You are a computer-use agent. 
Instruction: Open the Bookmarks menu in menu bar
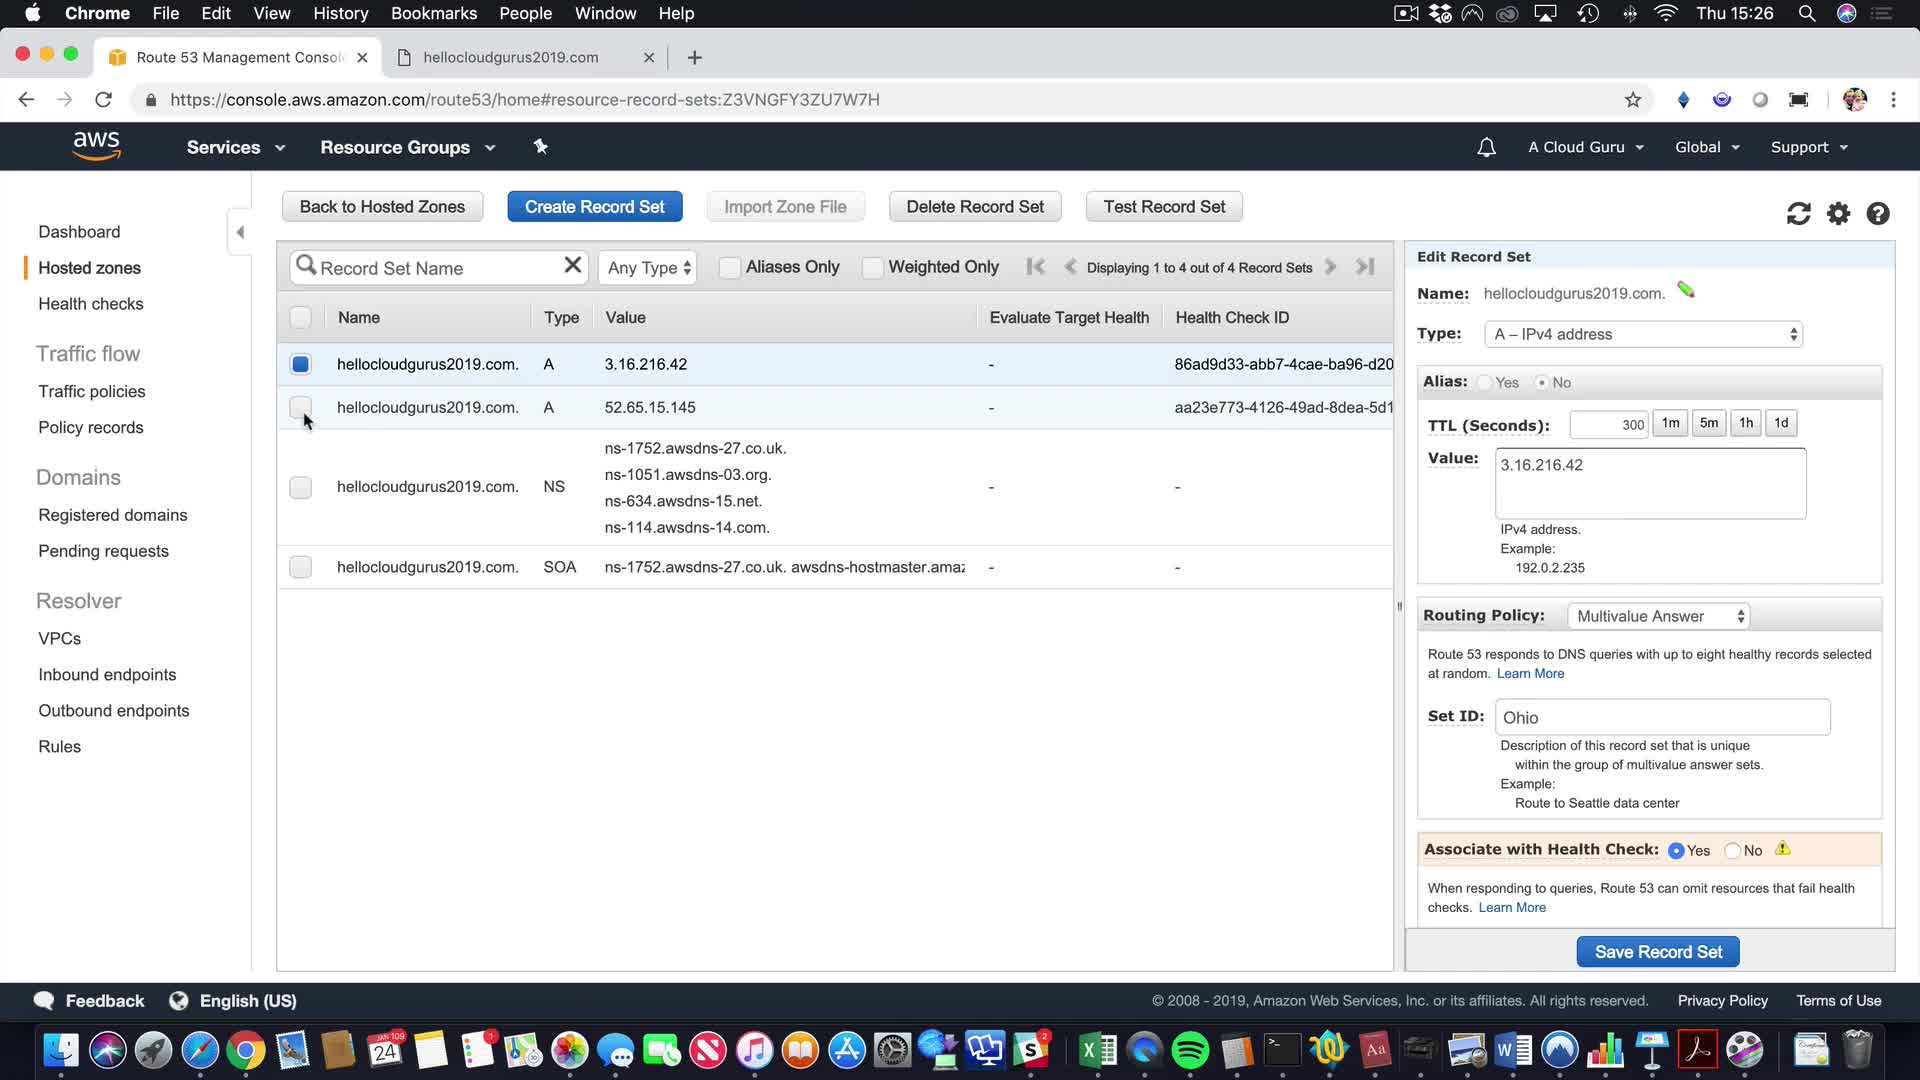coord(433,13)
